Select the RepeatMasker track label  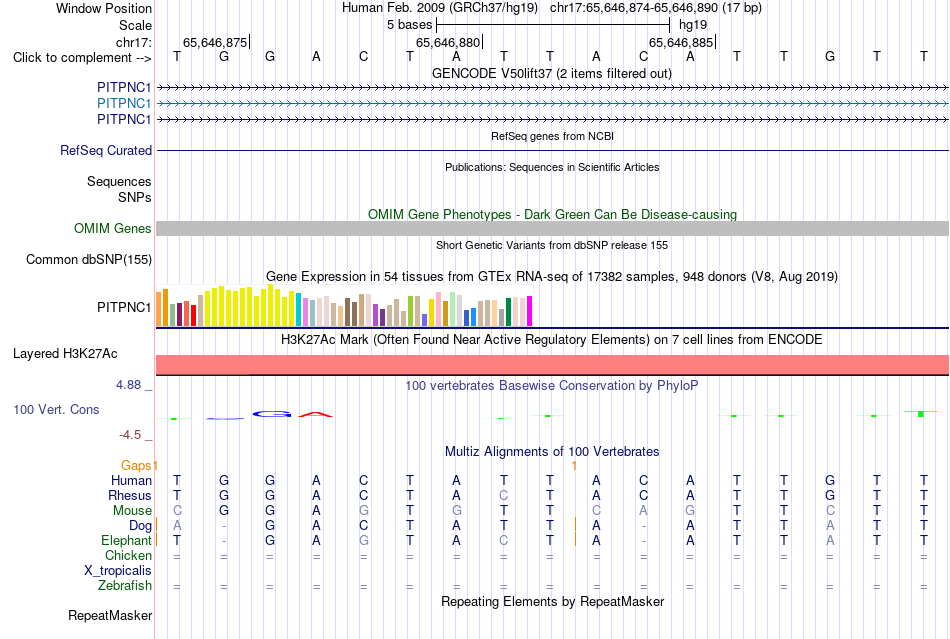(x=110, y=615)
